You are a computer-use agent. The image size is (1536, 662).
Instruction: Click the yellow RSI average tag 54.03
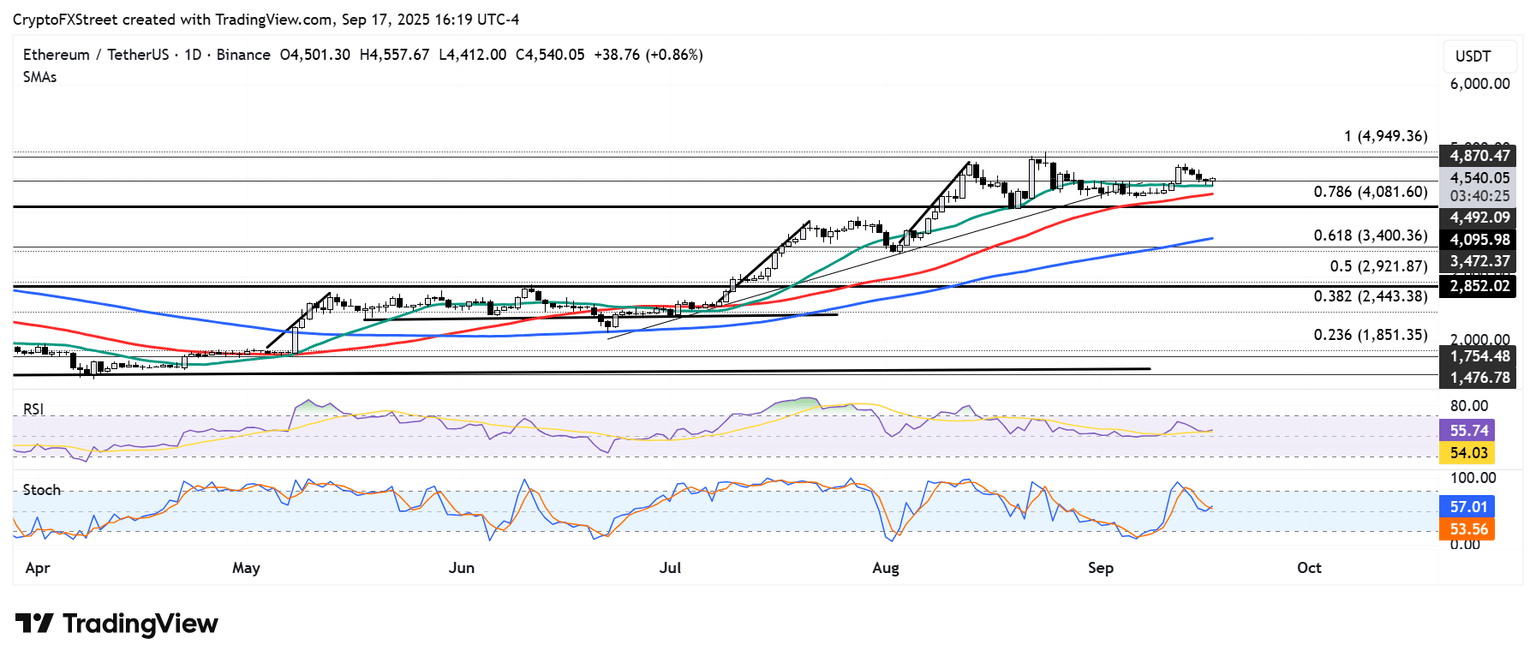pos(1476,454)
